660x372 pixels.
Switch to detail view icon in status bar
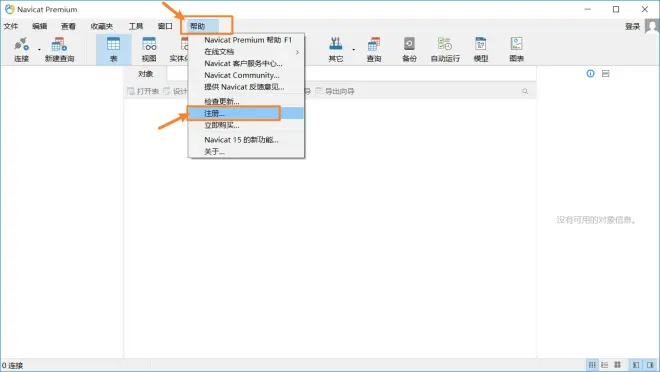click(x=604, y=365)
